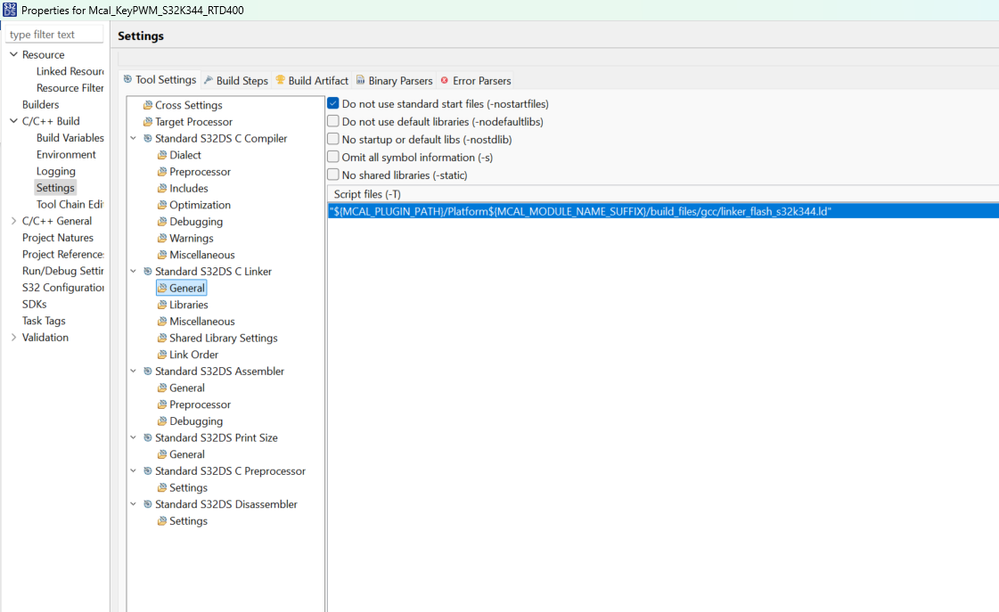999x612 pixels.
Task: Switch to the Build Steps tab
Action: point(236,80)
